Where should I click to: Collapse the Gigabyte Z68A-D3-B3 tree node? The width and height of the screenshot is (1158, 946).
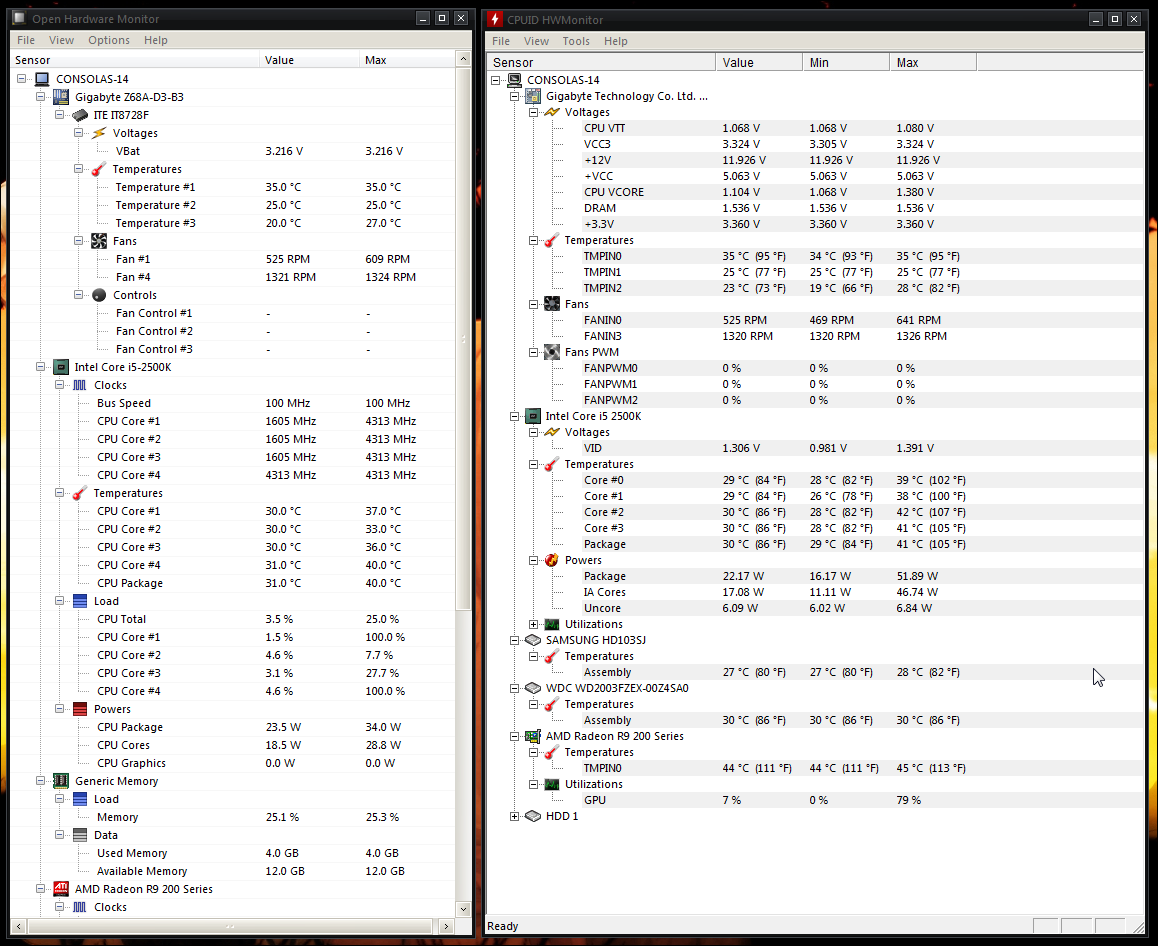tap(41, 97)
